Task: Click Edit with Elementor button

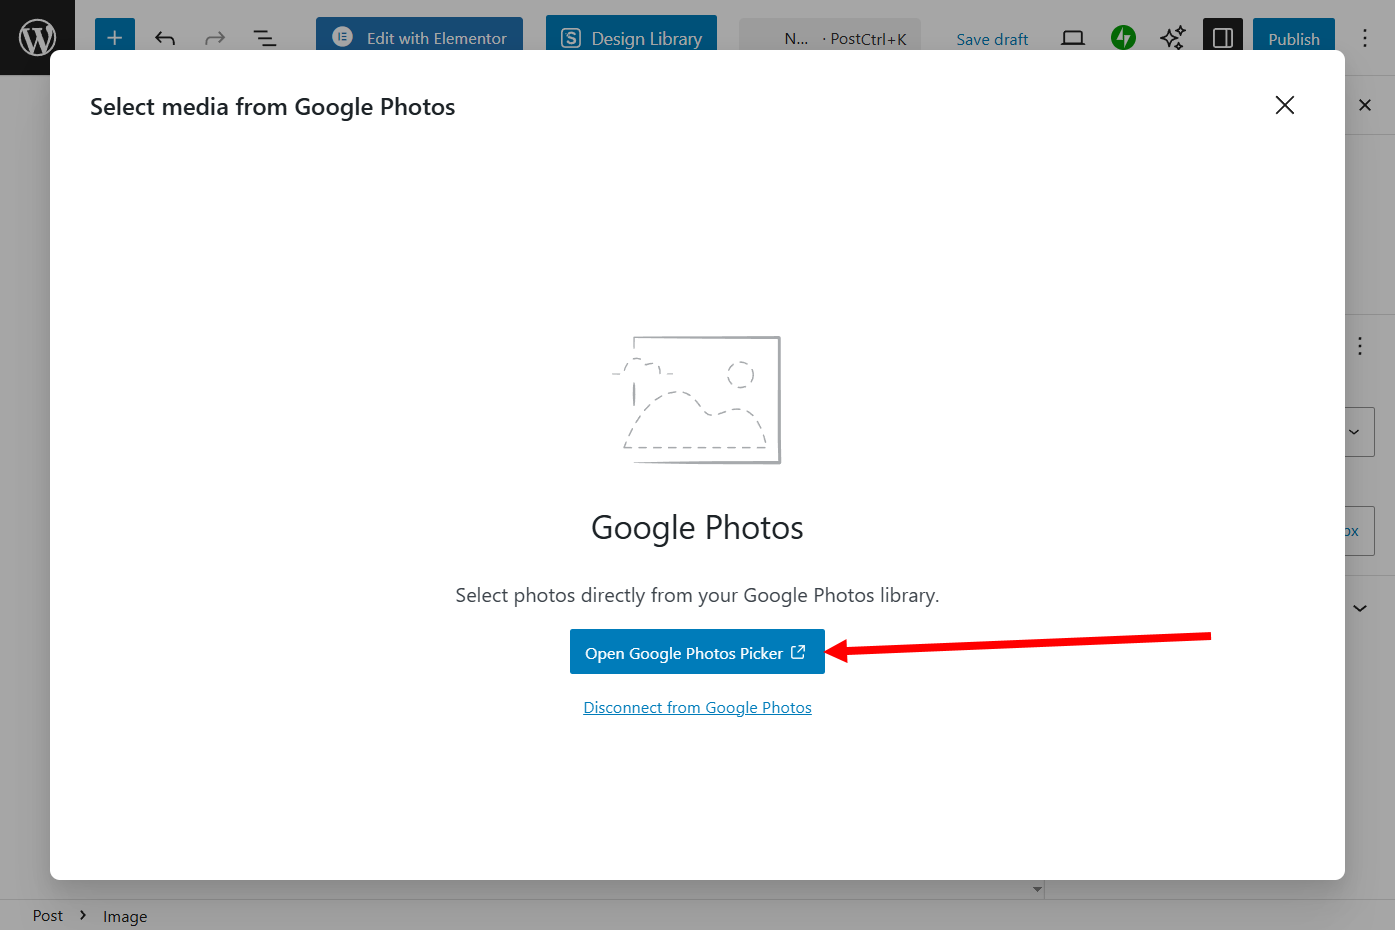Action: click(x=419, y=38)
